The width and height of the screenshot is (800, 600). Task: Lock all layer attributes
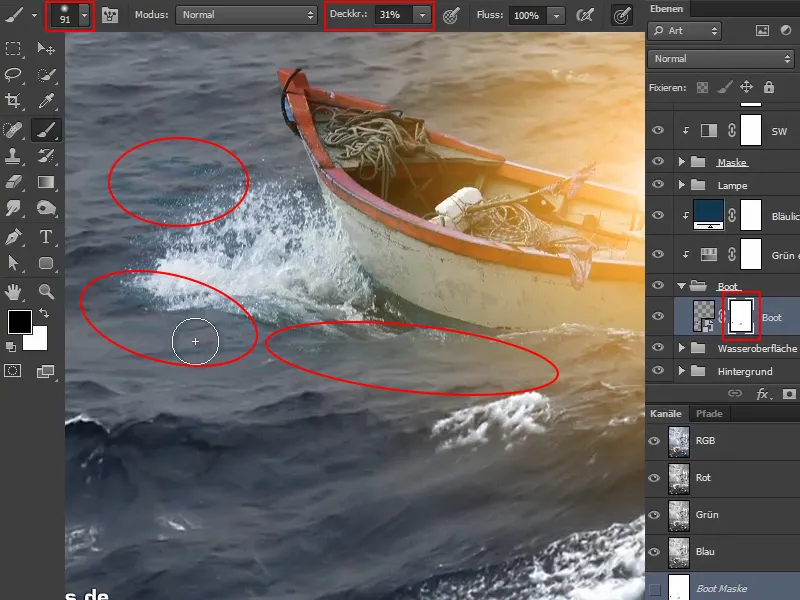768,87
